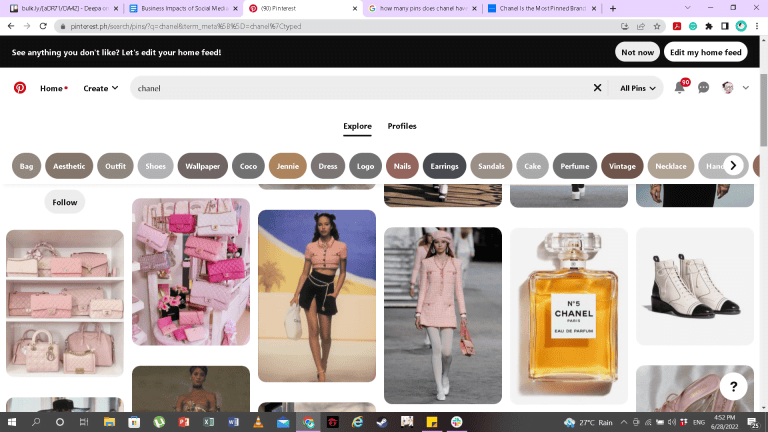The image size is (768, 432).
Task: Expand the account options chevron
Action: (x=745, y=88)
